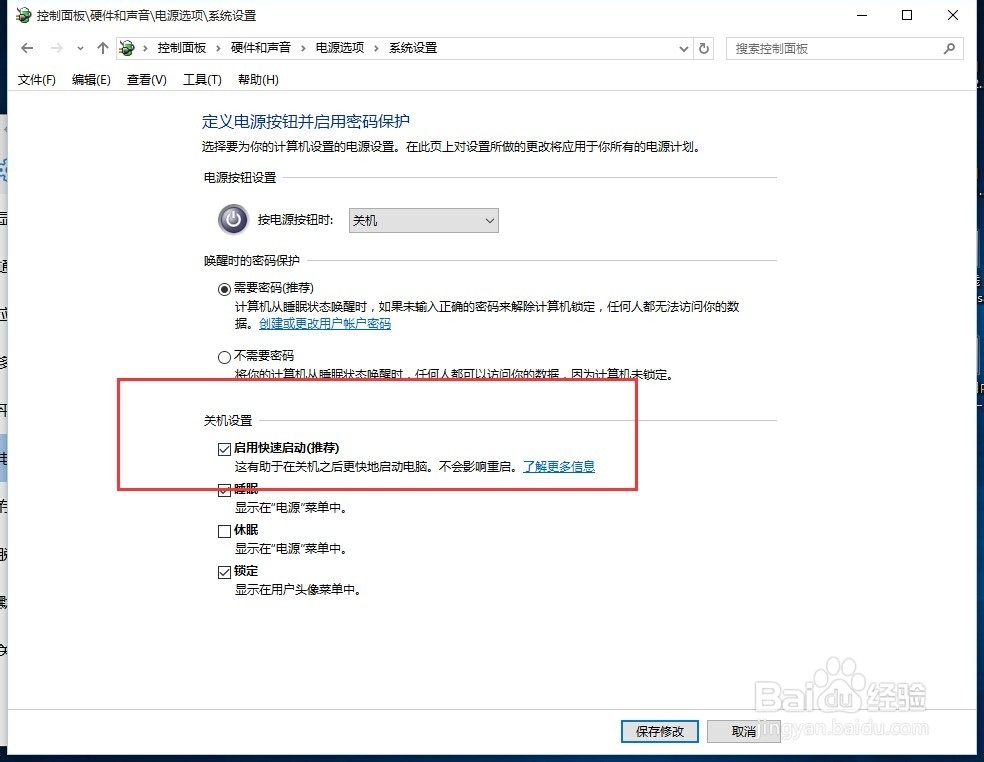The image size is (984, 762).
Task: Click the window title bar system icon
Action: (x=21, y=15)
